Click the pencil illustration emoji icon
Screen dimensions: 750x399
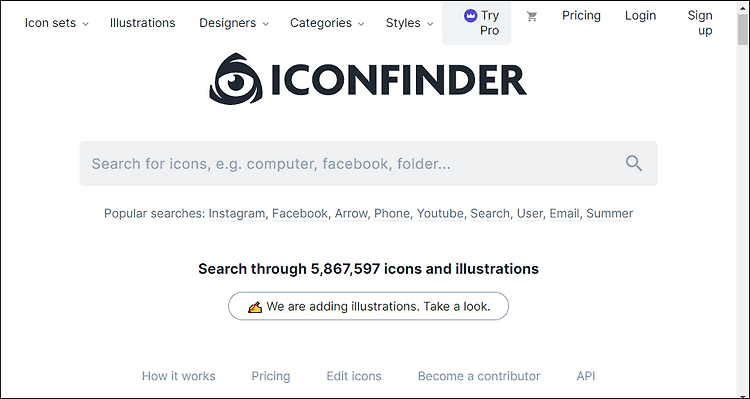255,307
